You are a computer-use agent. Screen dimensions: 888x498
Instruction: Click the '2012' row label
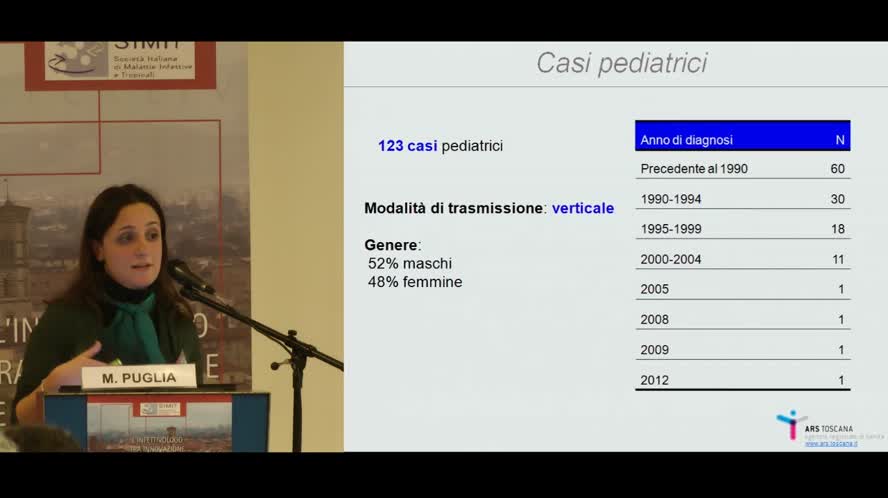654,380
